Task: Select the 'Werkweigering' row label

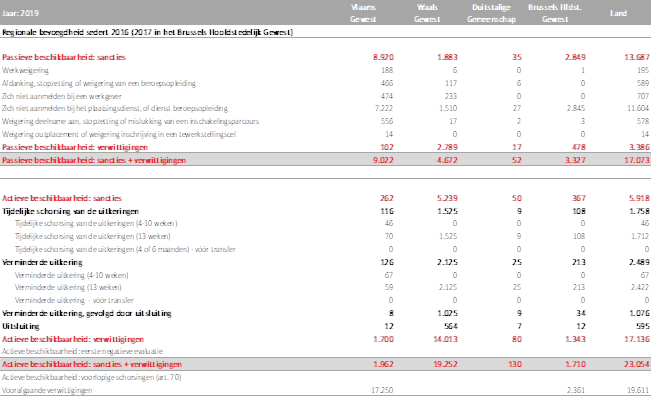Action: pyautogui.click(x=25, y=70)
